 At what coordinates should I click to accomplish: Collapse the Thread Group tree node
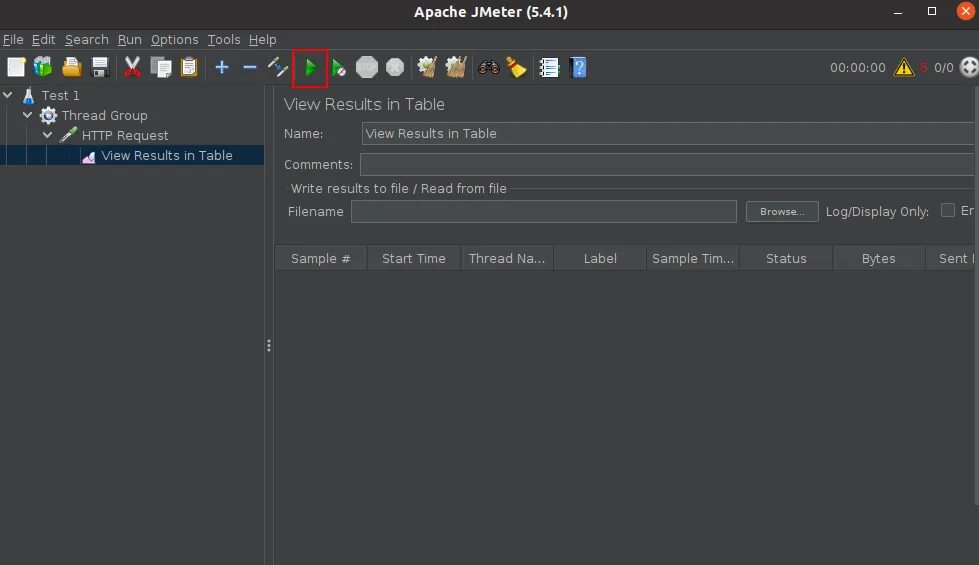click(x=27, y=115)
